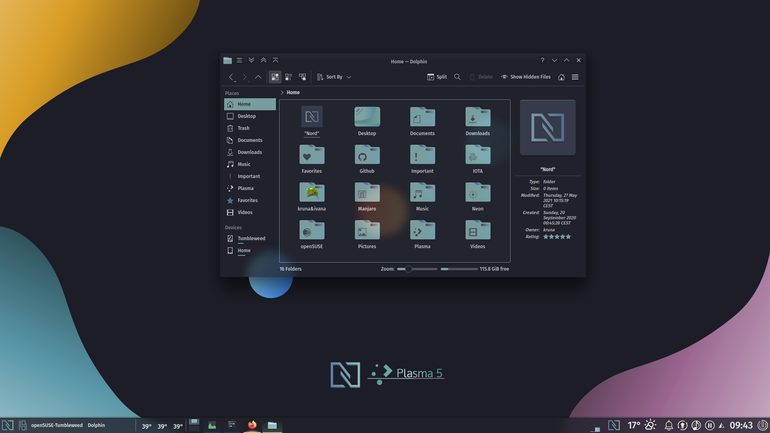The height and width of the screenshot is (433, 770).
Task: Switch to Compact view mode
Action: coord(289,77)
